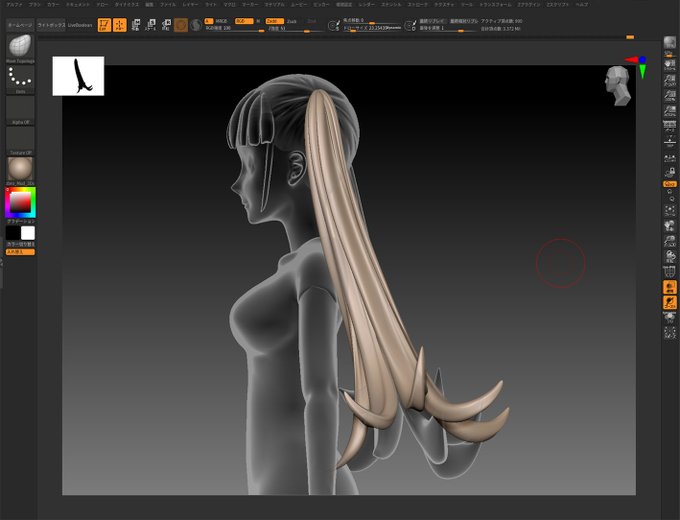Screen dimensions: 680x520
Task: Click the Z強度 intensity slider
Action: point(295,29)
